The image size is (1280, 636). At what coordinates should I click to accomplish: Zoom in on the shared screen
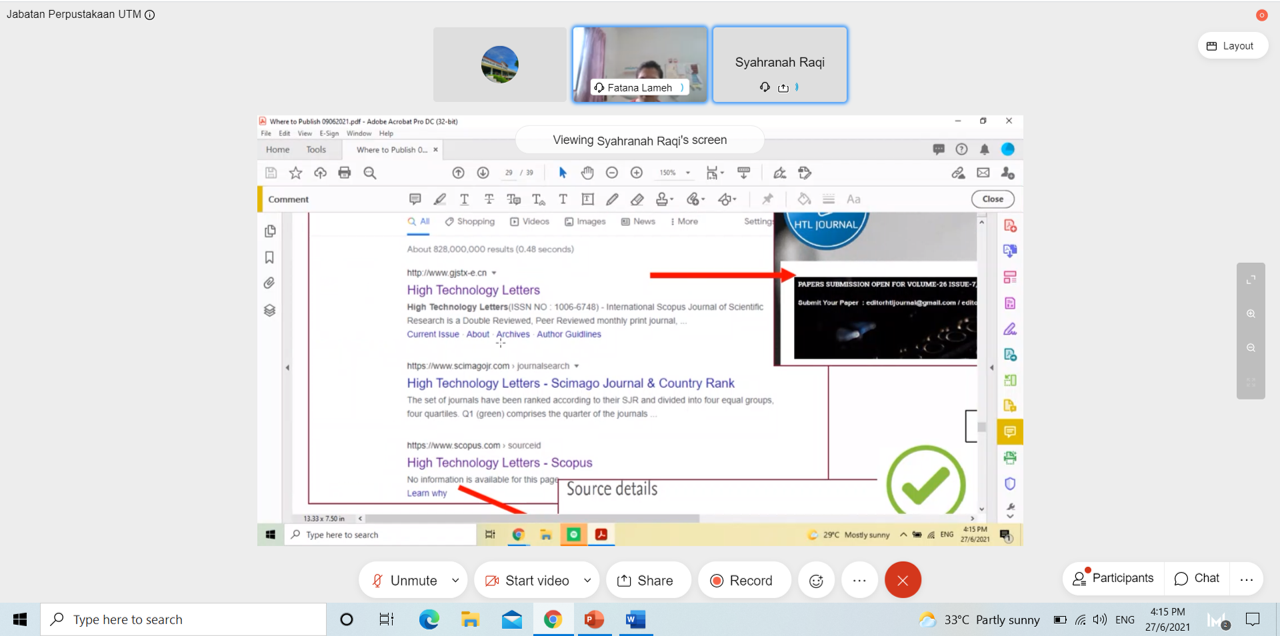[1251, 314]
